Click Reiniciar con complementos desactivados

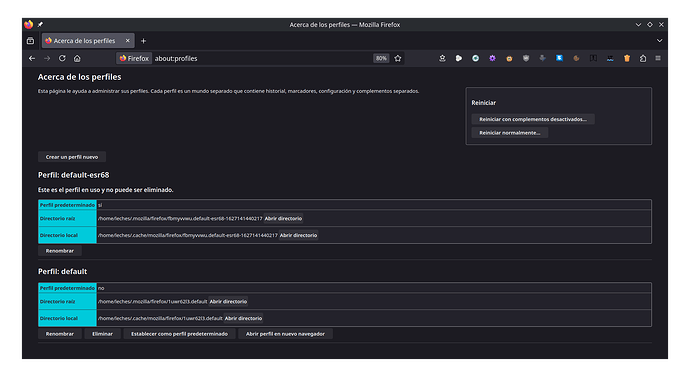point(533,119)
